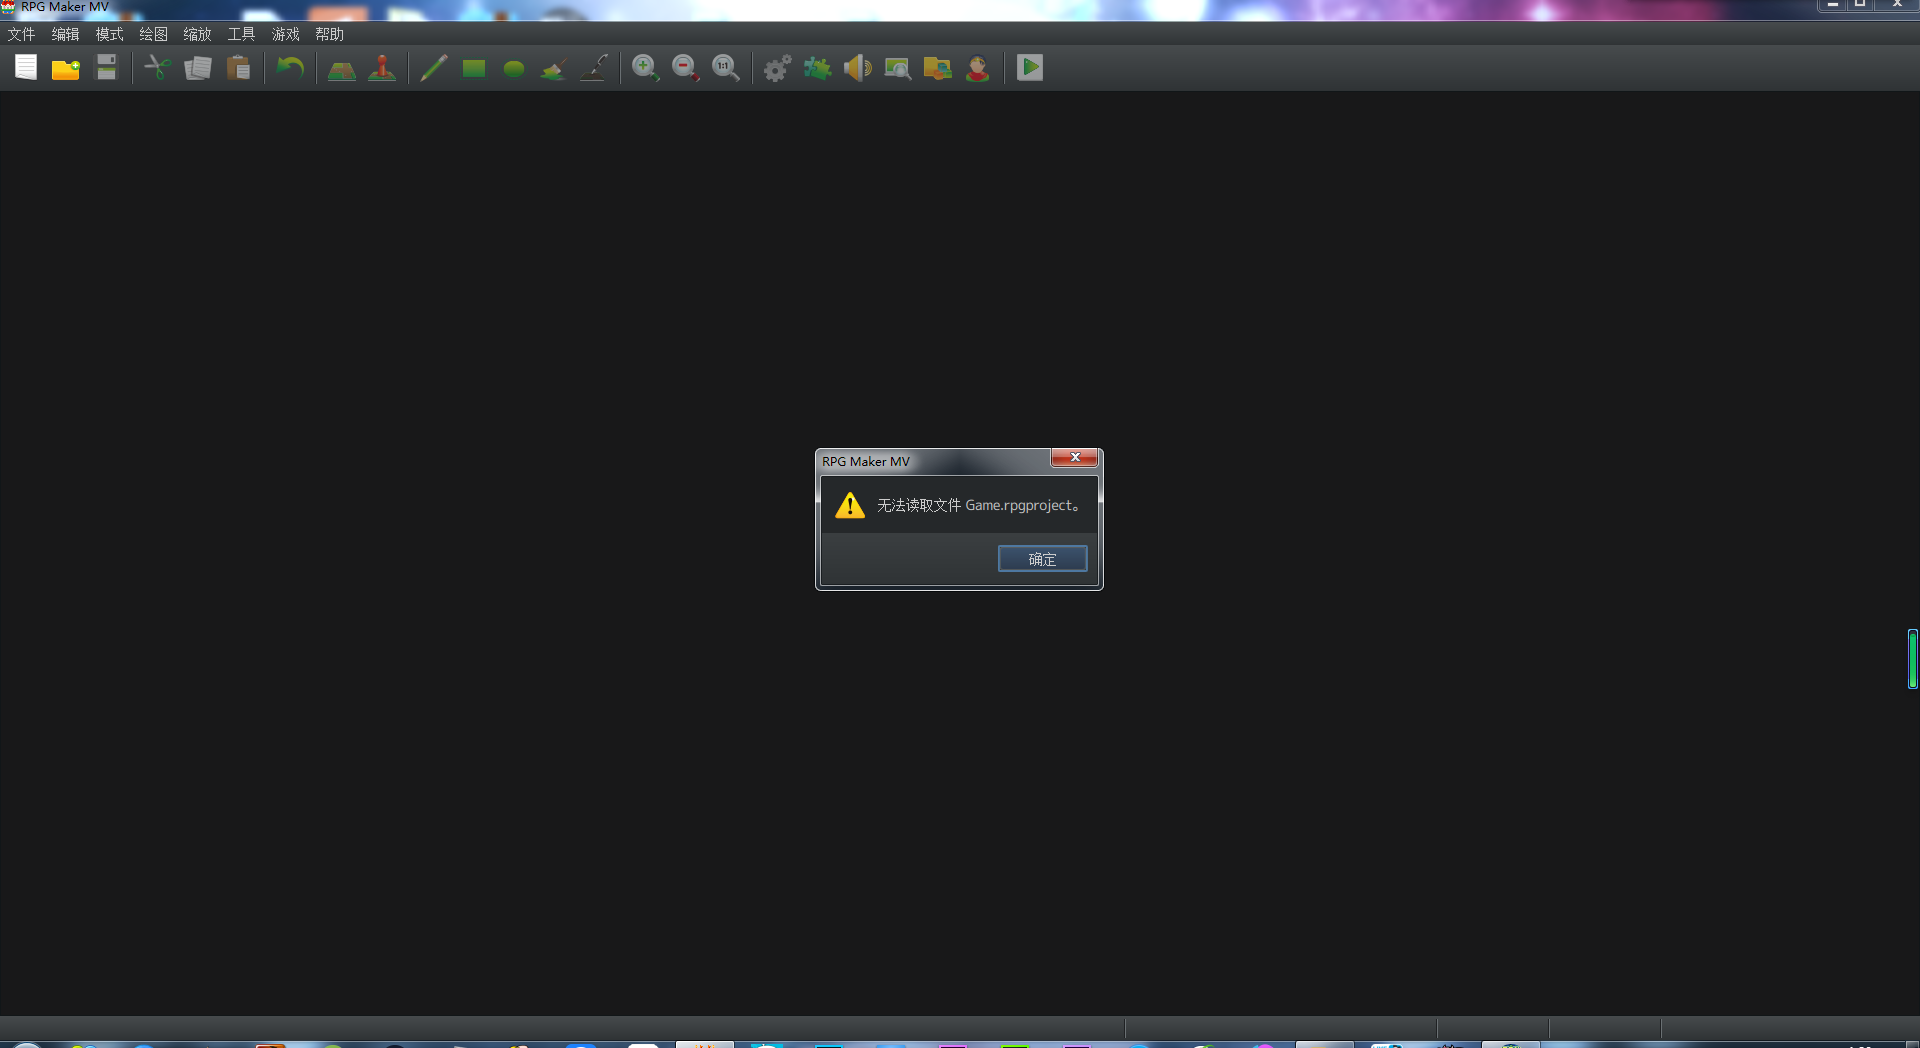Open the Resource Manager folder icon
Viewport: 1920px width, 1048px height.
point(938,68)
